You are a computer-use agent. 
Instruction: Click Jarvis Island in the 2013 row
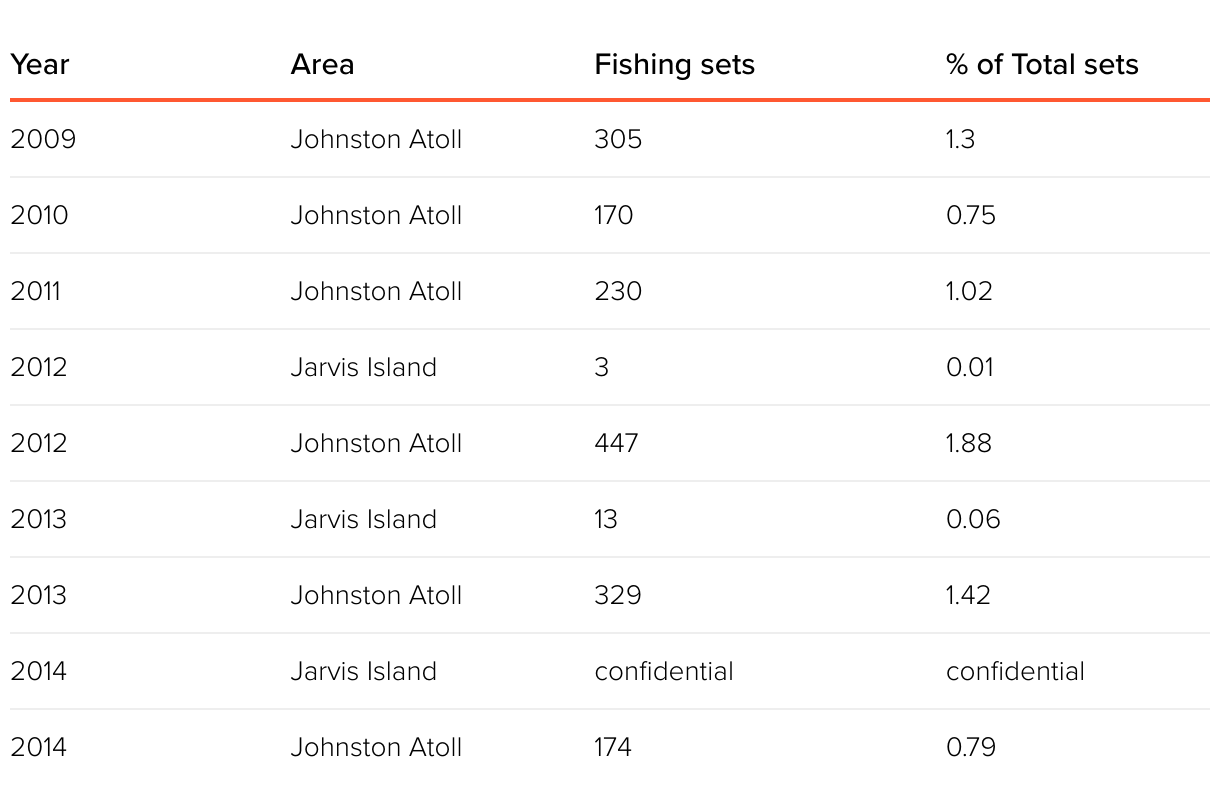(363, 519)
